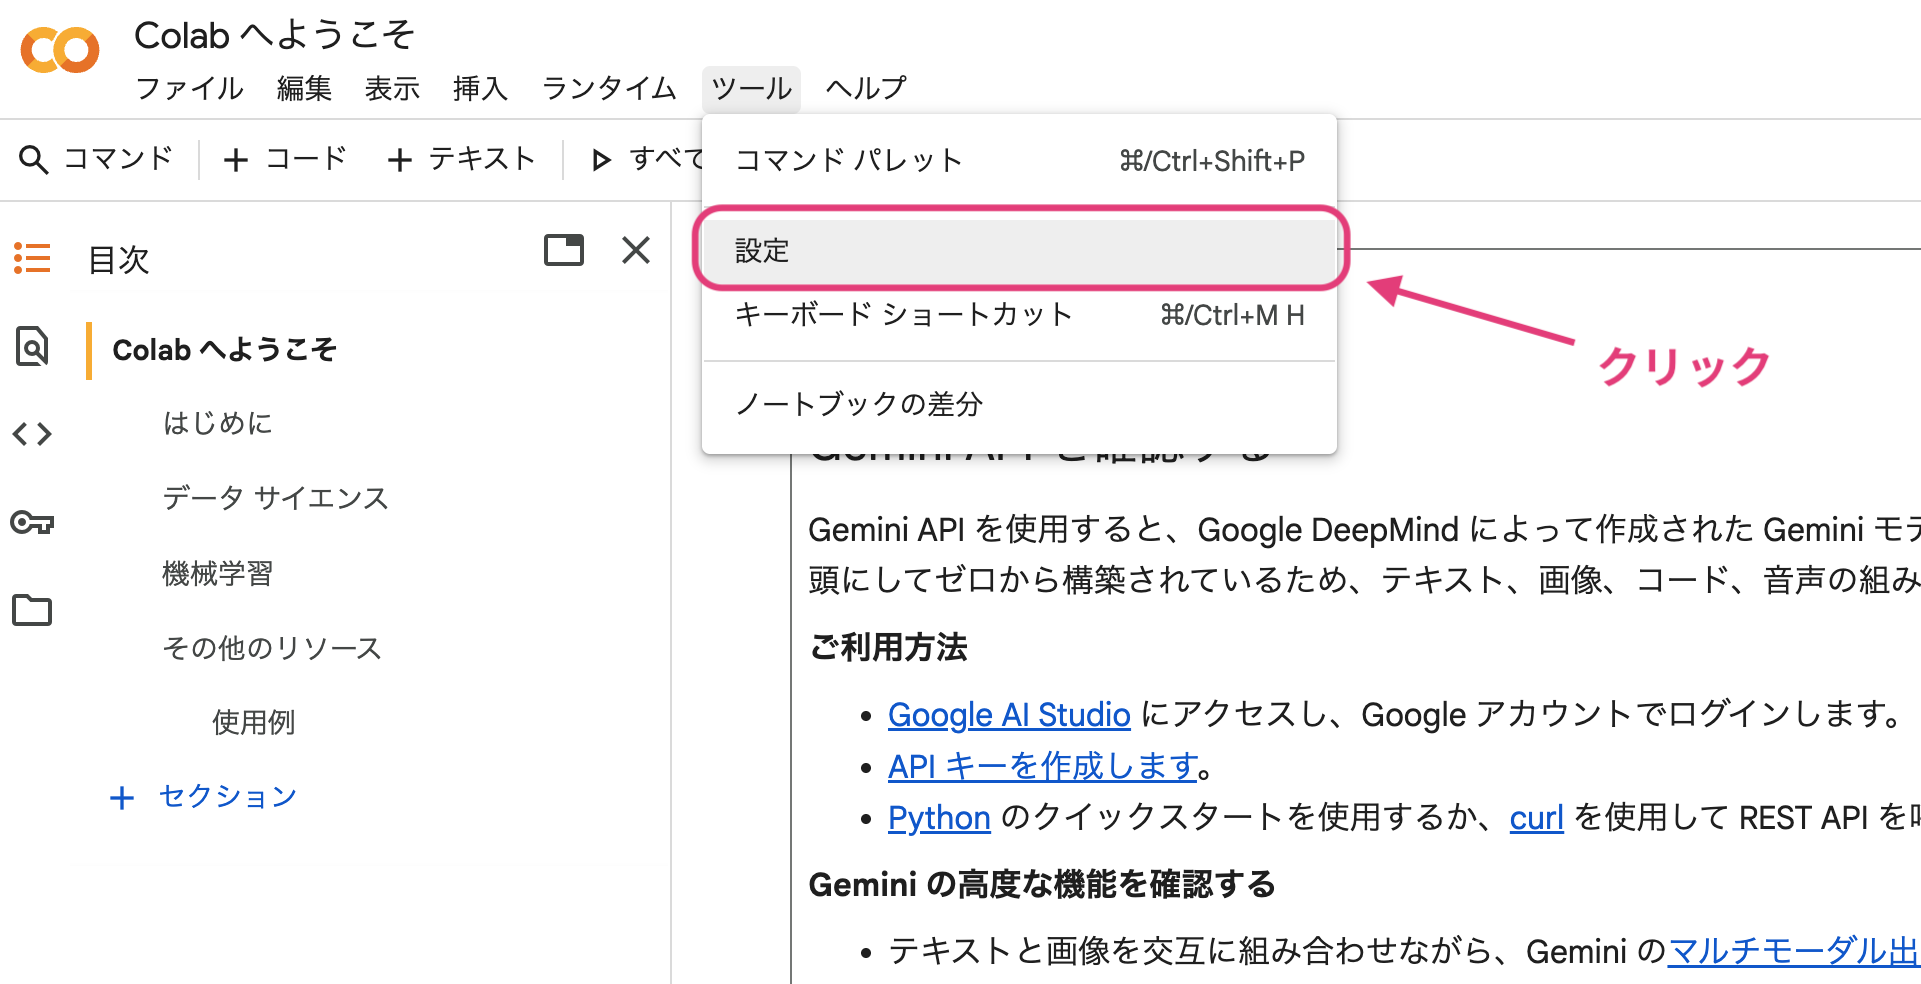Click + セクション to add a section
Screen dimensions: 1921x984
coord(204,796)
